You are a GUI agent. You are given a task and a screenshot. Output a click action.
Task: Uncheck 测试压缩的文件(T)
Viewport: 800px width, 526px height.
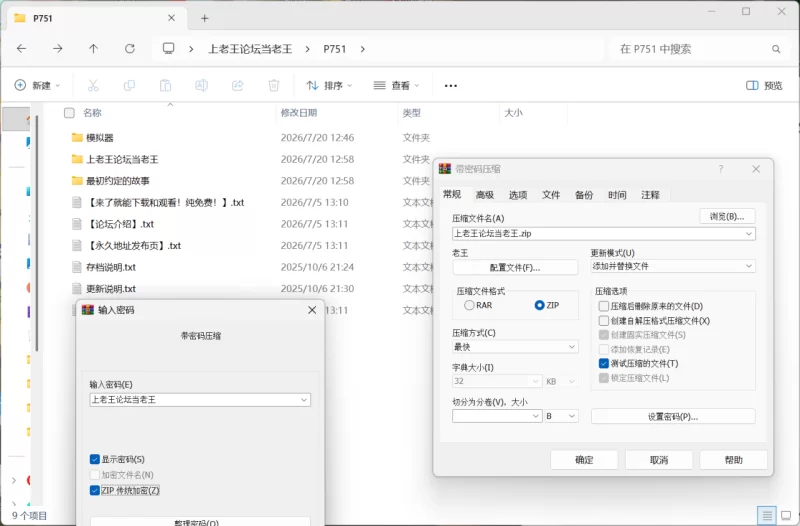click(x=604, y=363)
